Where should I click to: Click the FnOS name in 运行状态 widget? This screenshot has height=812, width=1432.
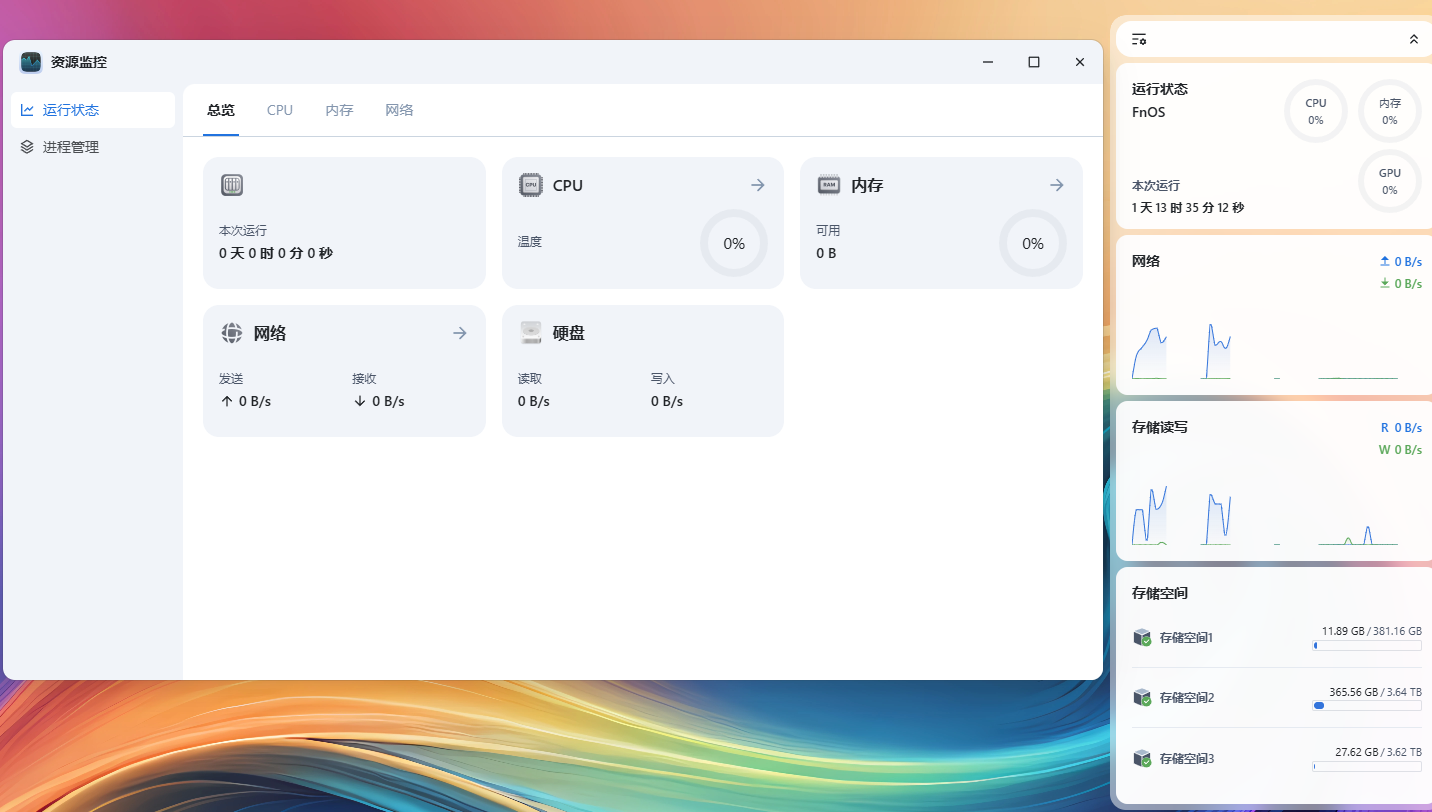[1148, 112]
